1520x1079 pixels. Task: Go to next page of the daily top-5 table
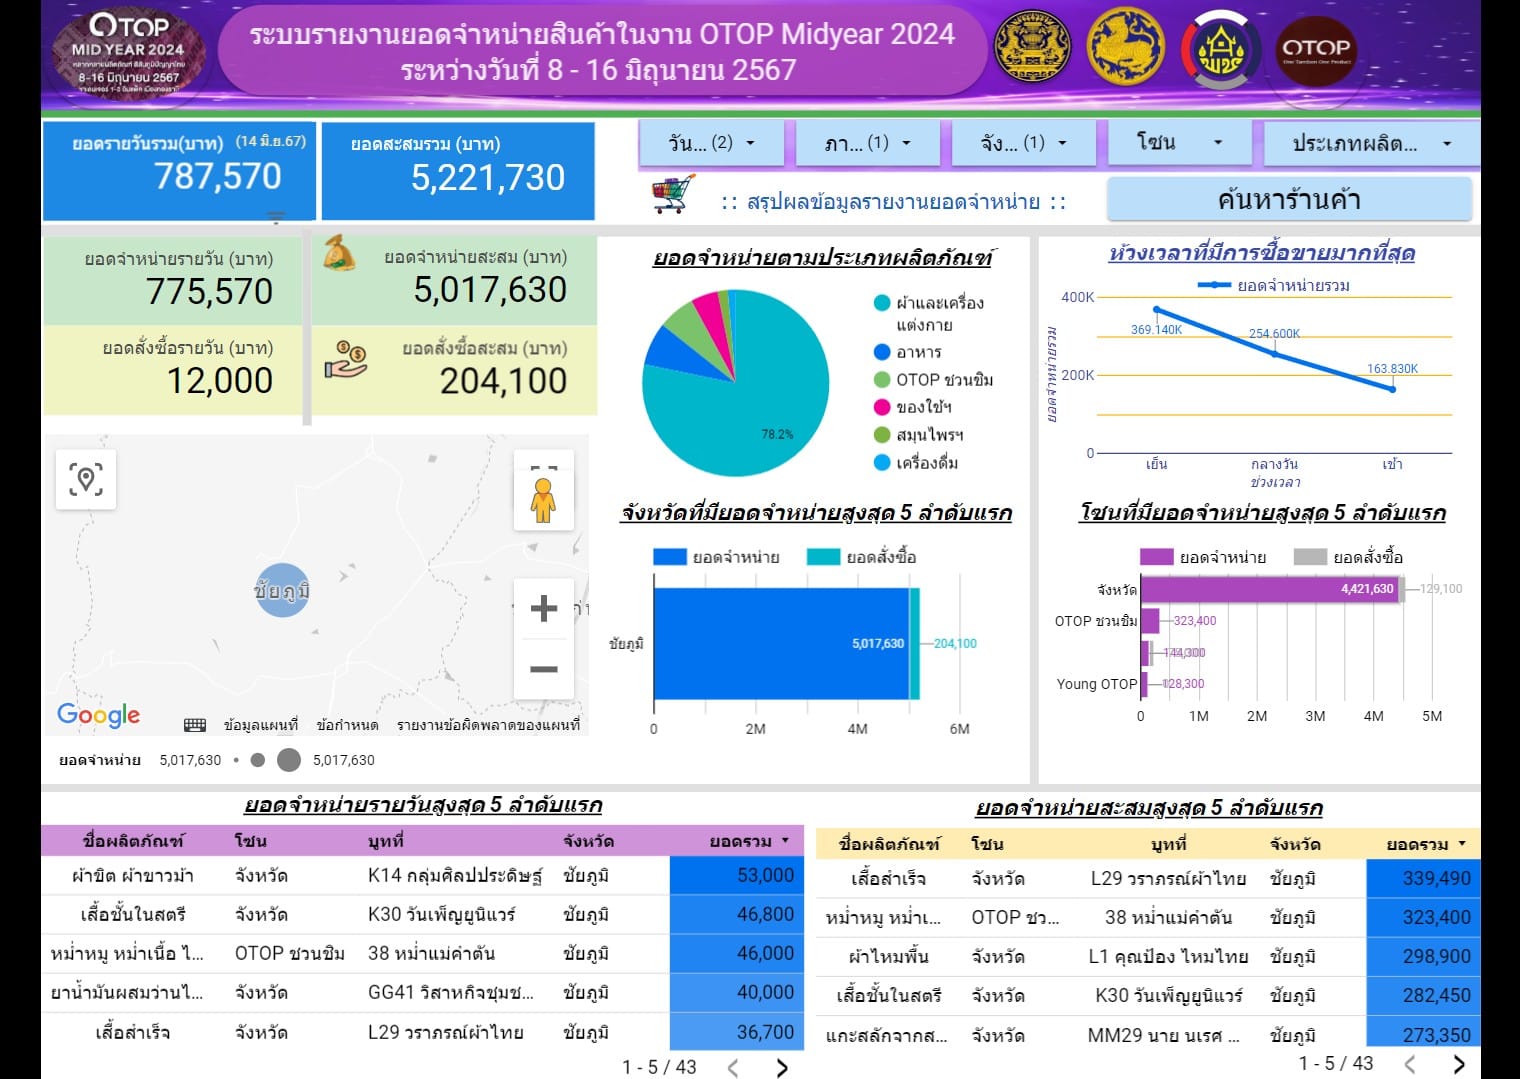click(x=783, y=1065)
